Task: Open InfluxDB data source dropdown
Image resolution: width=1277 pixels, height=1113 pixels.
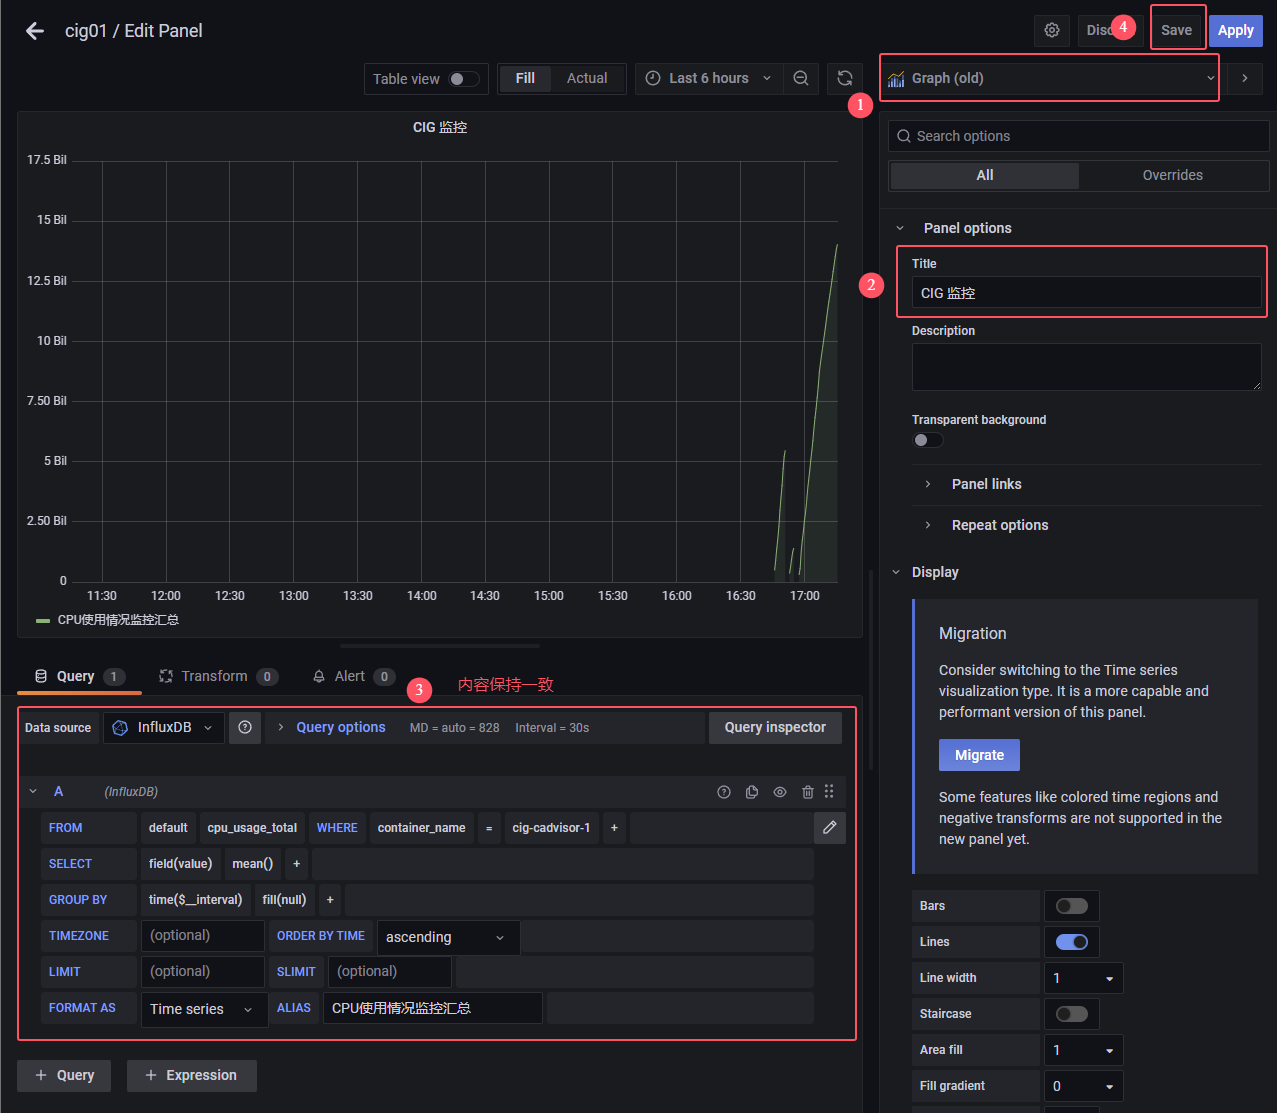Action: (x=163, y=727)
